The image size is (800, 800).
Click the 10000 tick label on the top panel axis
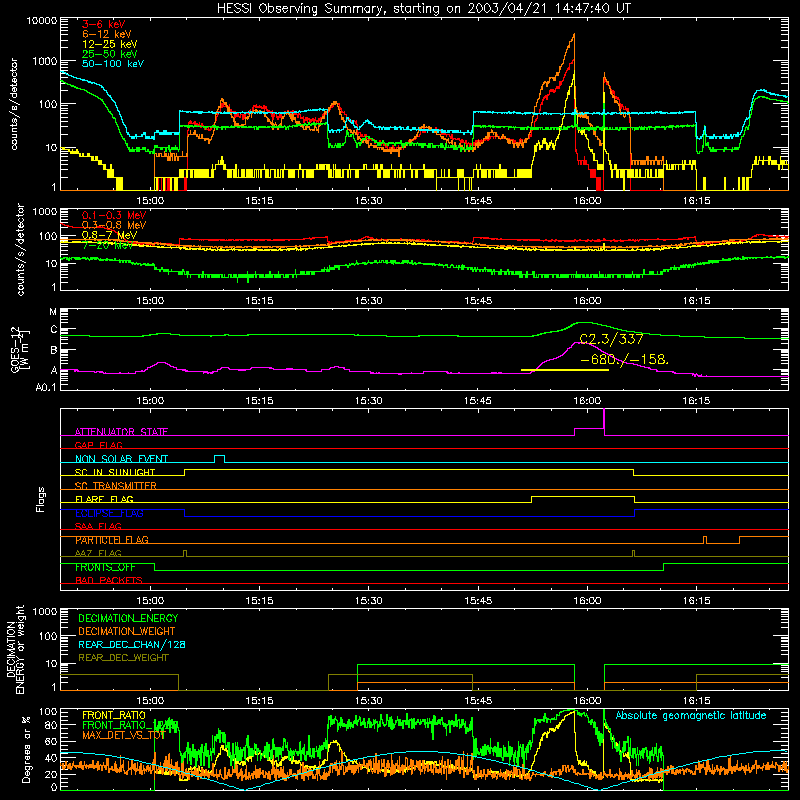coord(42,21)
